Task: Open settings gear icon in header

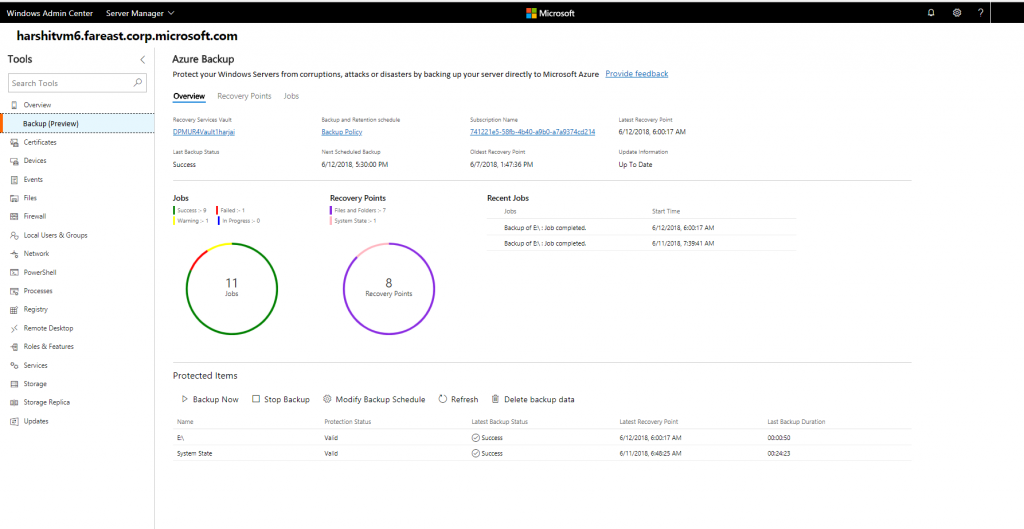Action: pos(957,13)
